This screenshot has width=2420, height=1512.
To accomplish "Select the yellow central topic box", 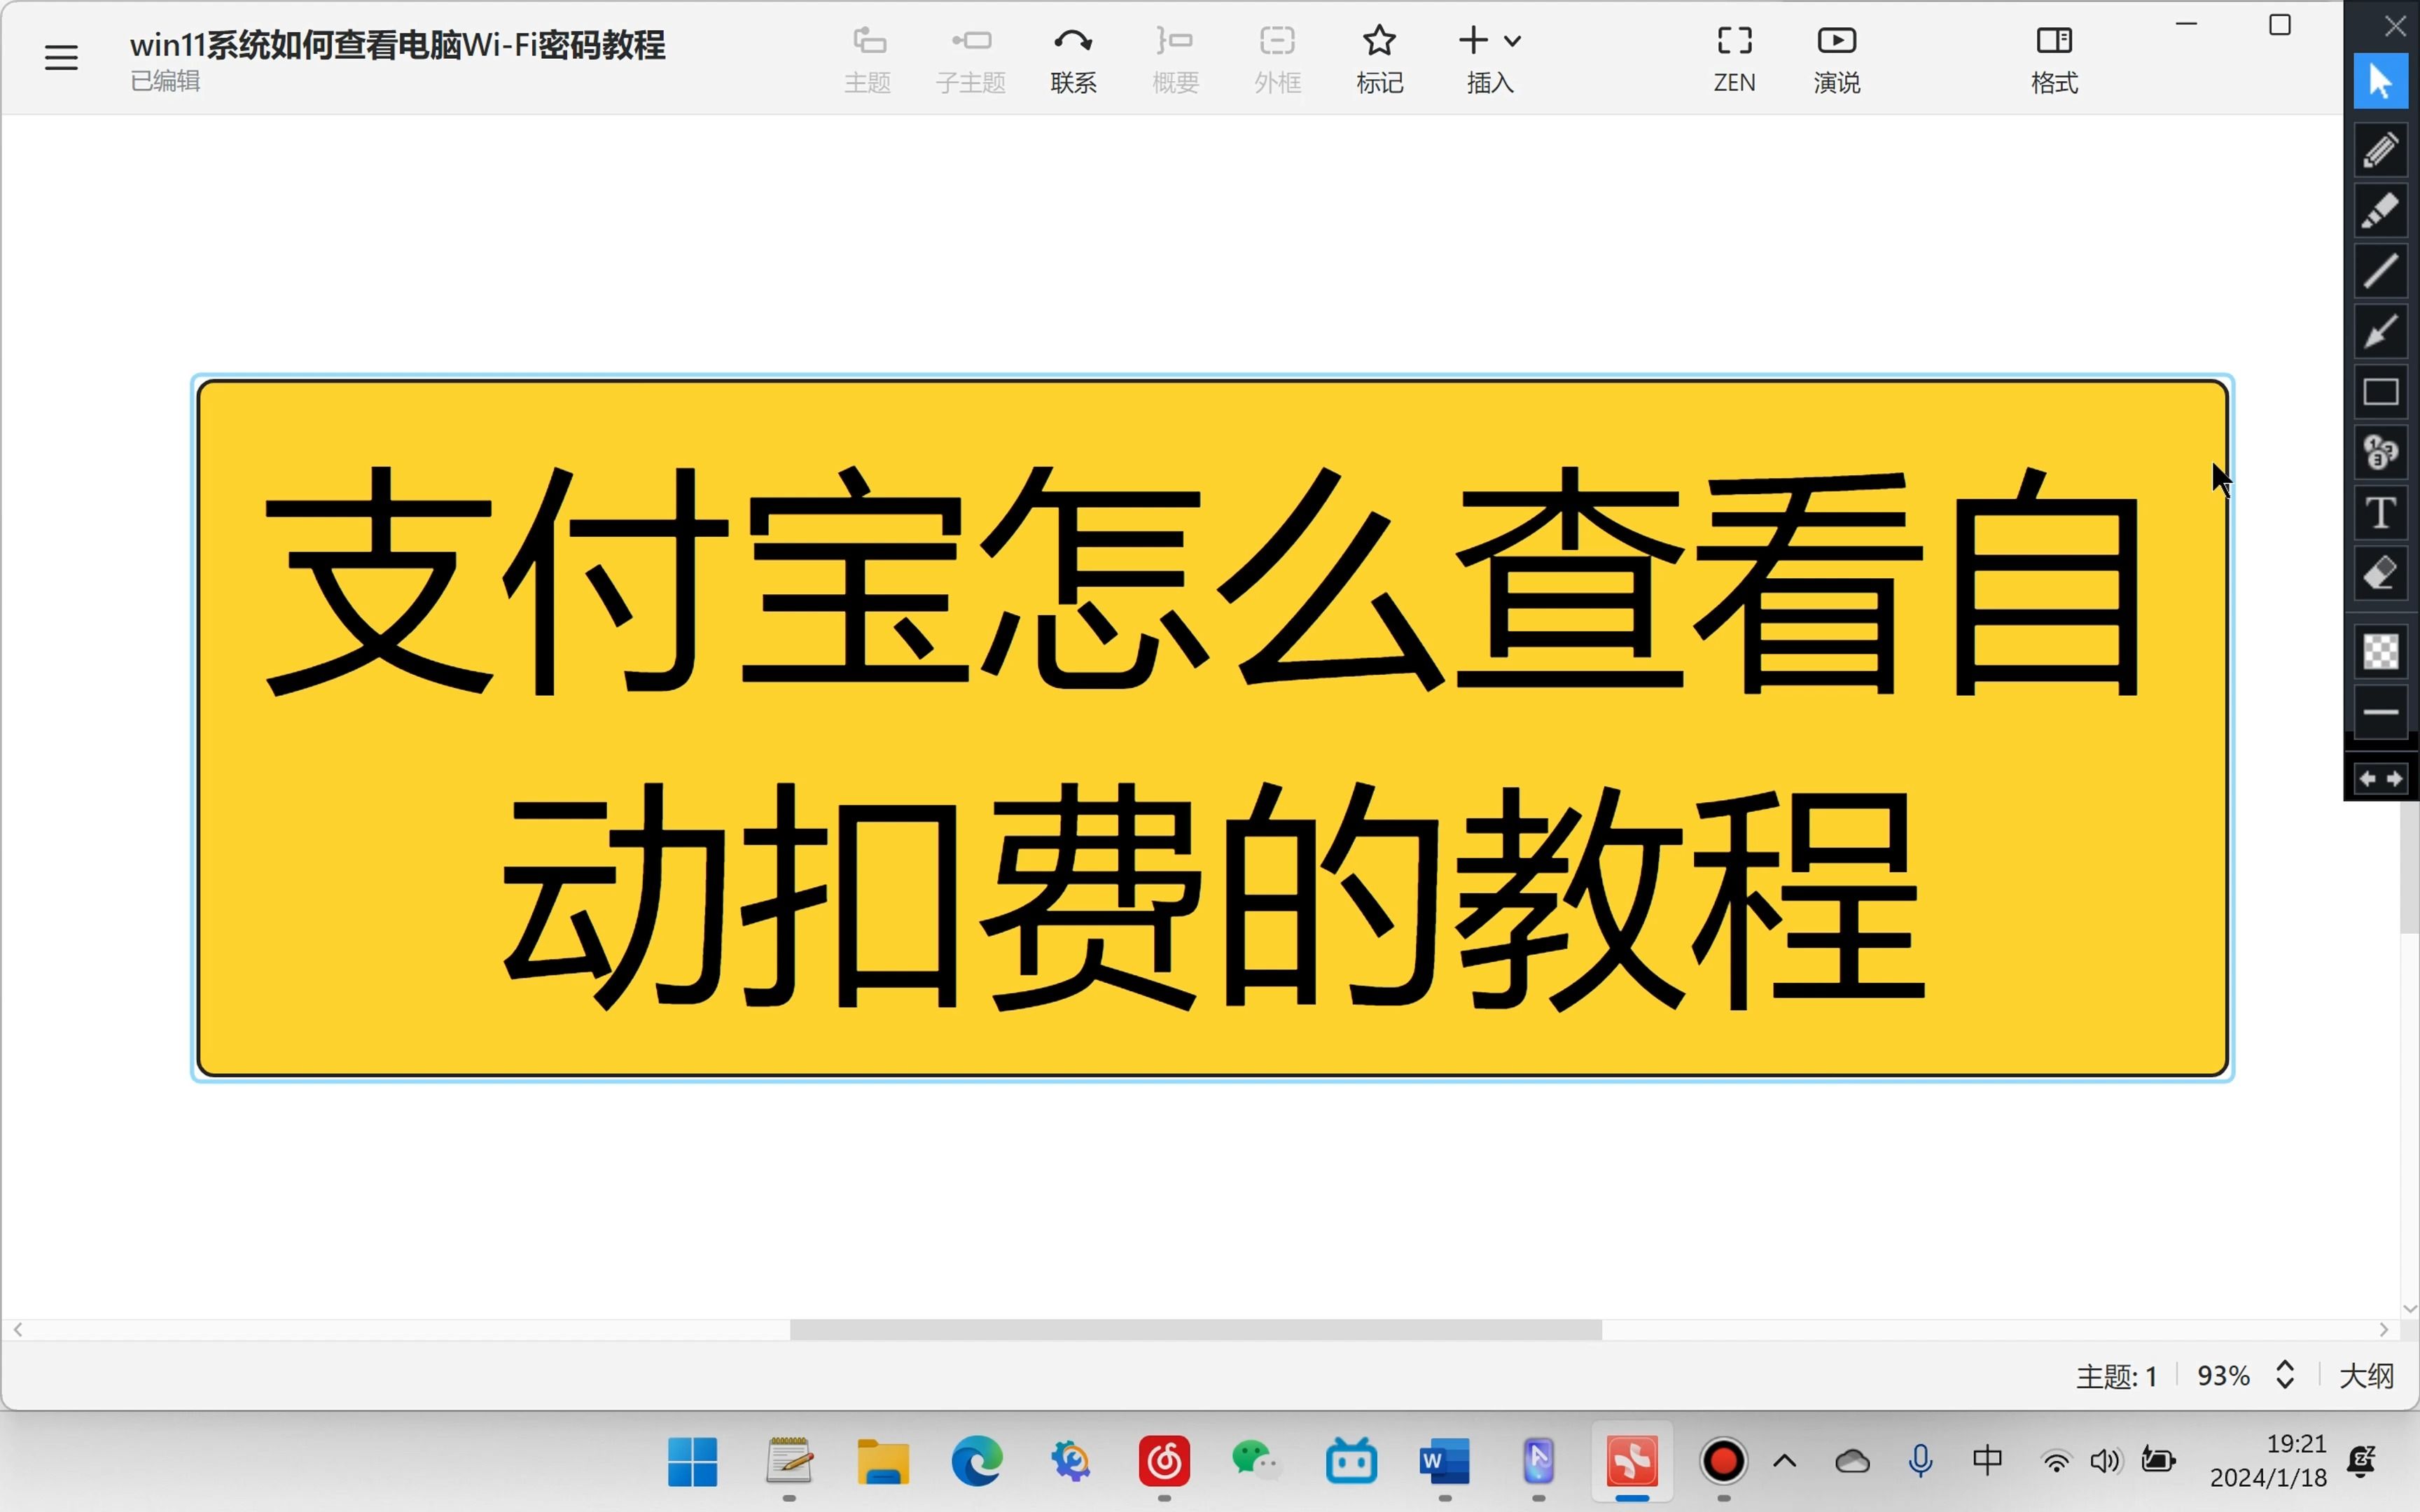I will (x=1212, y=728).
